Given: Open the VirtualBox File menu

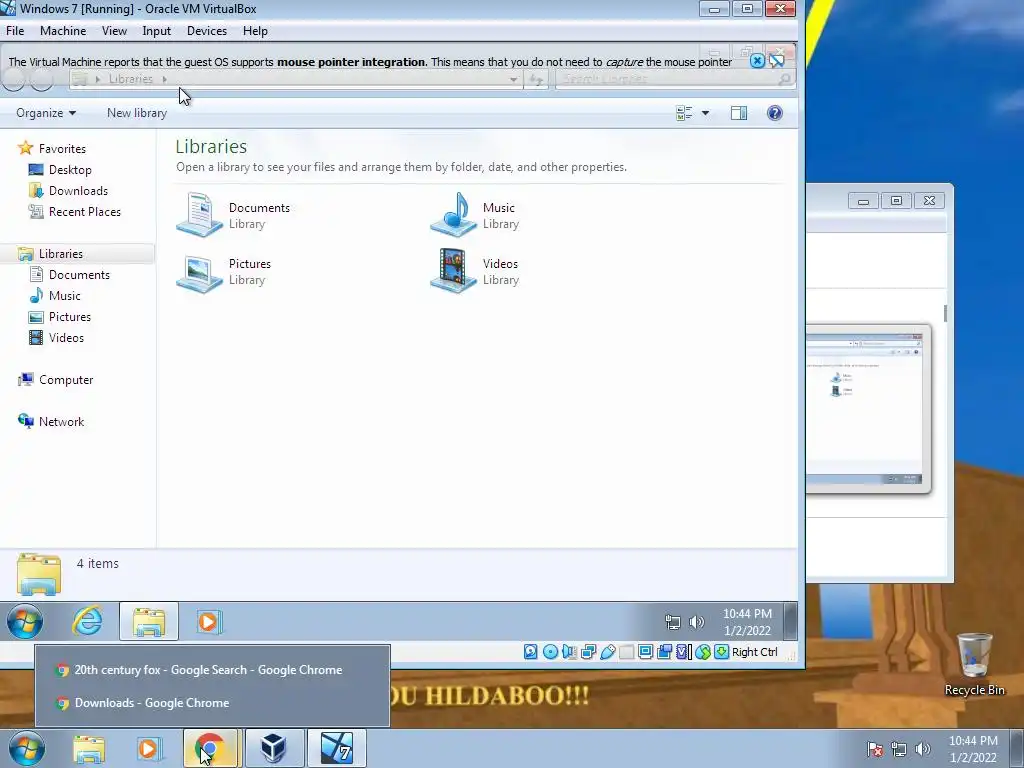Looking at the screenshot, I should click(15, 31).
